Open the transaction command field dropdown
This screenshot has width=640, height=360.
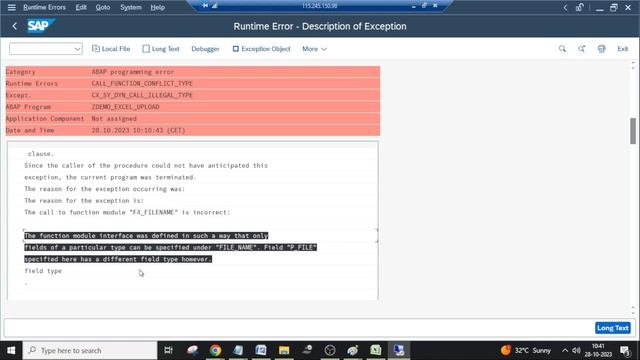coord(77,49)
